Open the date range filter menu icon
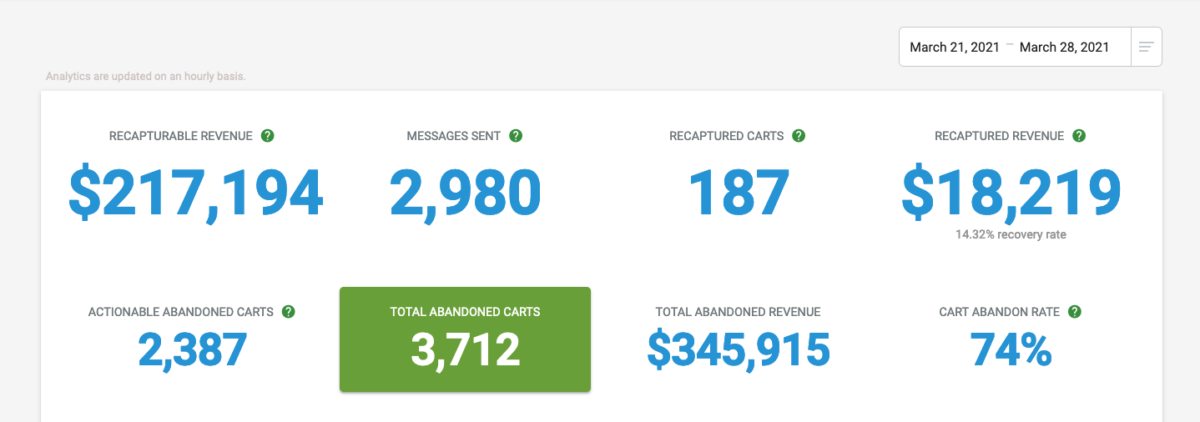Screen dimensions: 1200x422 (x=1146, y=47)
